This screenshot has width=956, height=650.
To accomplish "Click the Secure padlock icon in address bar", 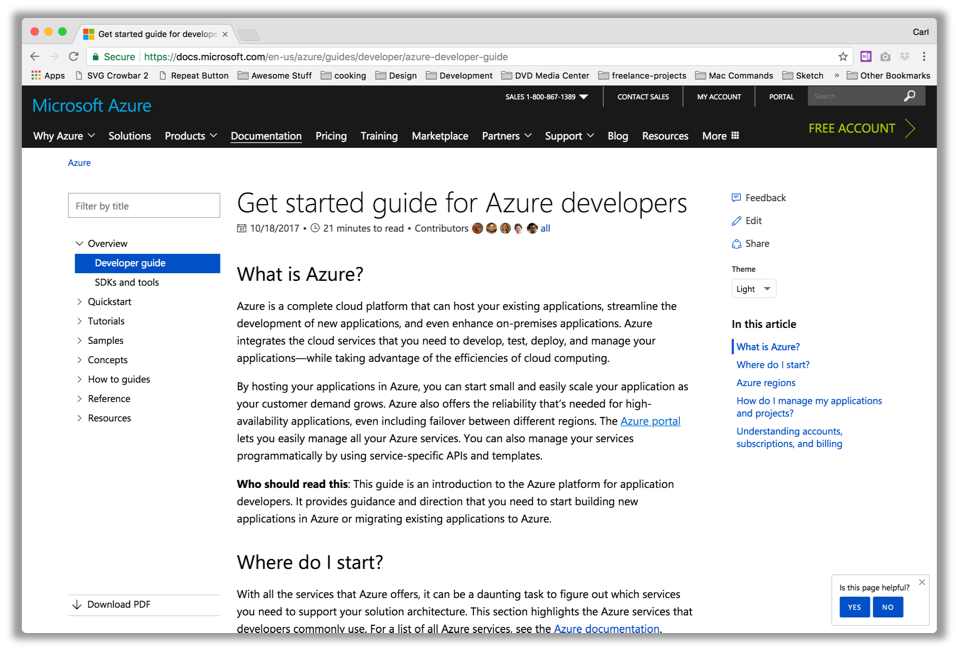I will (x=96, y=57).
